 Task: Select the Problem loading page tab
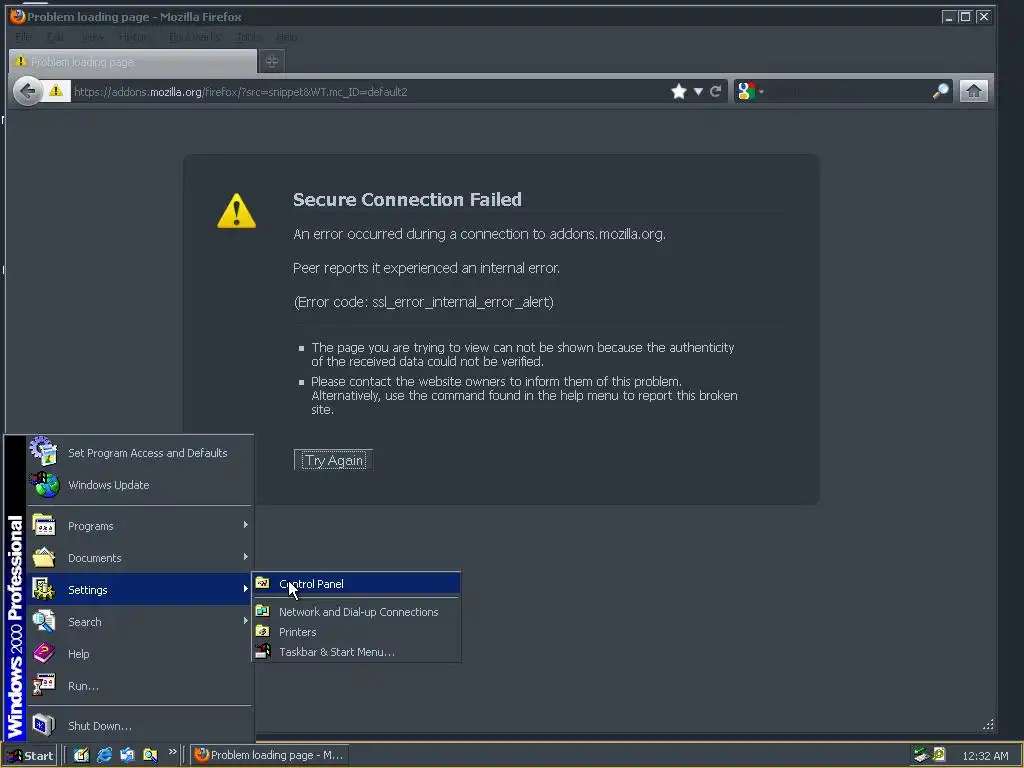click(x=133, y=61)
